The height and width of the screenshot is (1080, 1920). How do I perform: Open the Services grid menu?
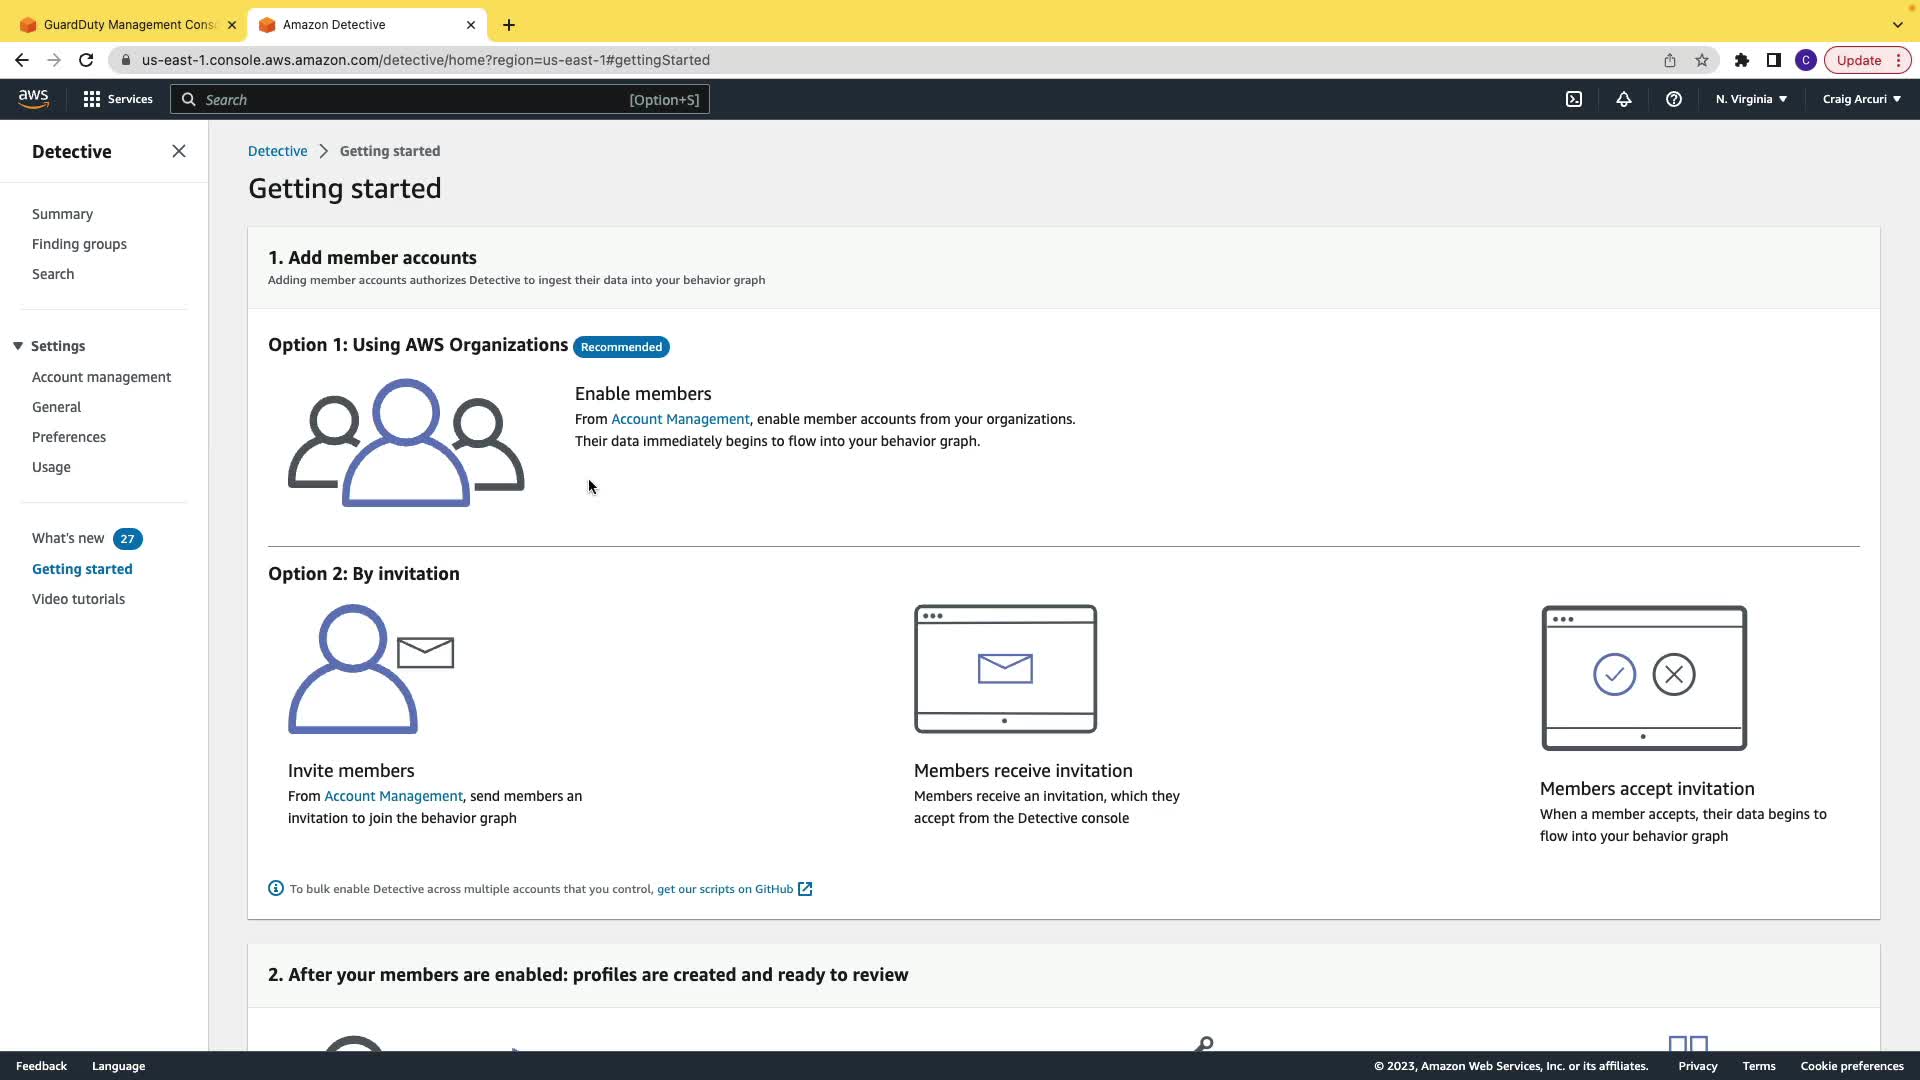118,99
